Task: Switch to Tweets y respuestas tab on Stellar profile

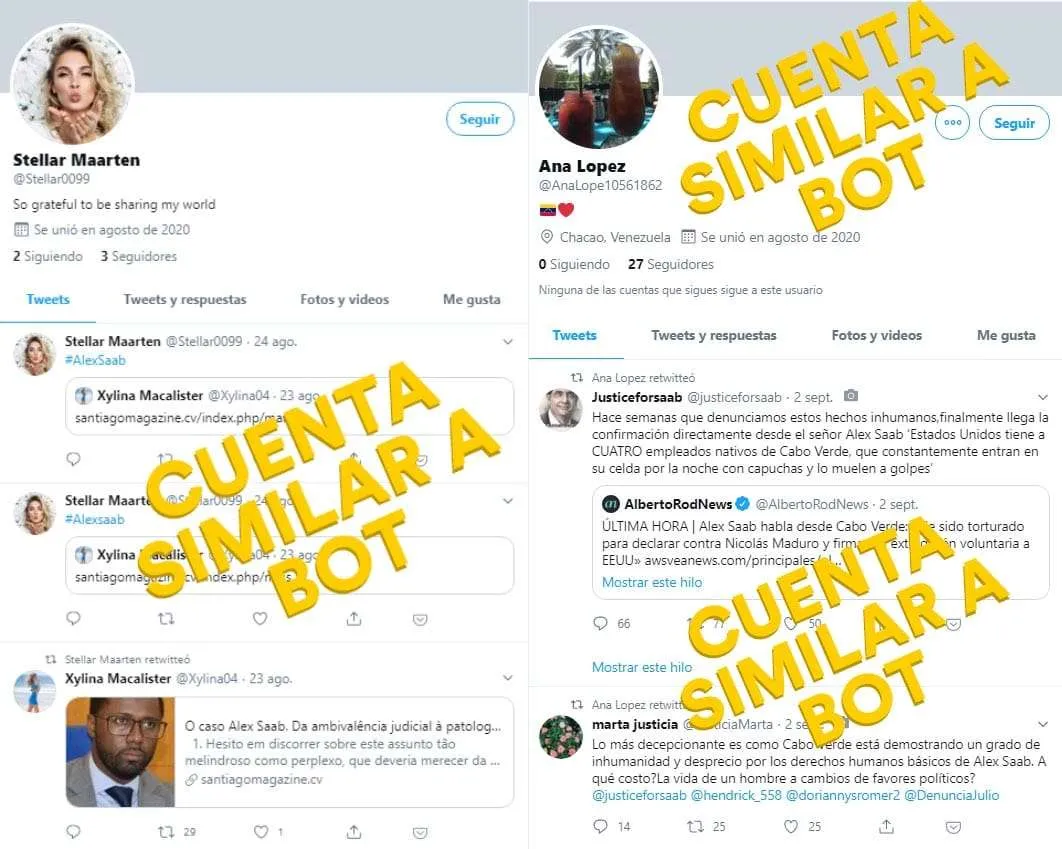Action: (185, 299)
